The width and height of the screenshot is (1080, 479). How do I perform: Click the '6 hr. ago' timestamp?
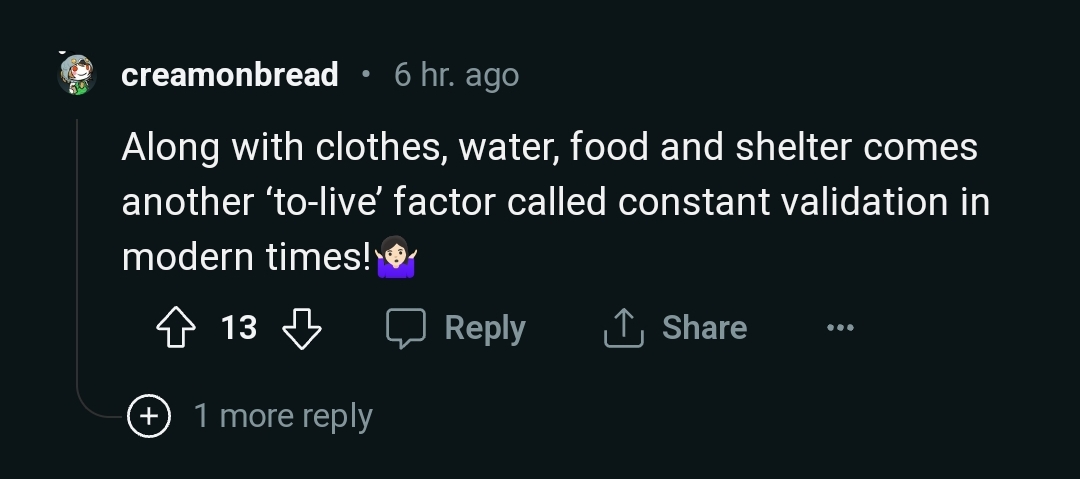click(457, 75)
